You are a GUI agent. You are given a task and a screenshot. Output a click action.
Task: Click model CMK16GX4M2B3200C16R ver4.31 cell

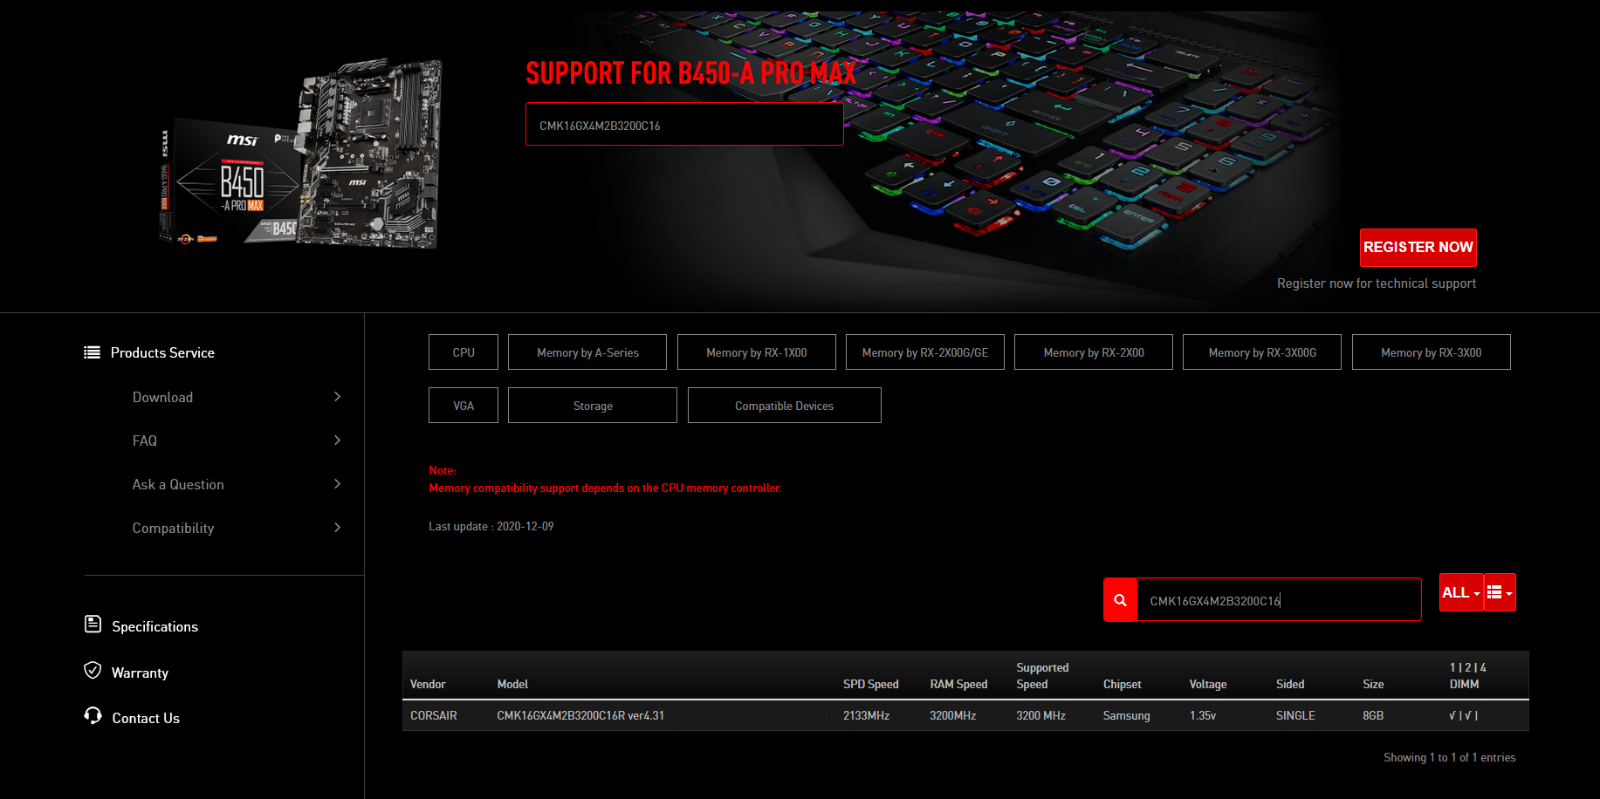[x=580, y=716]
